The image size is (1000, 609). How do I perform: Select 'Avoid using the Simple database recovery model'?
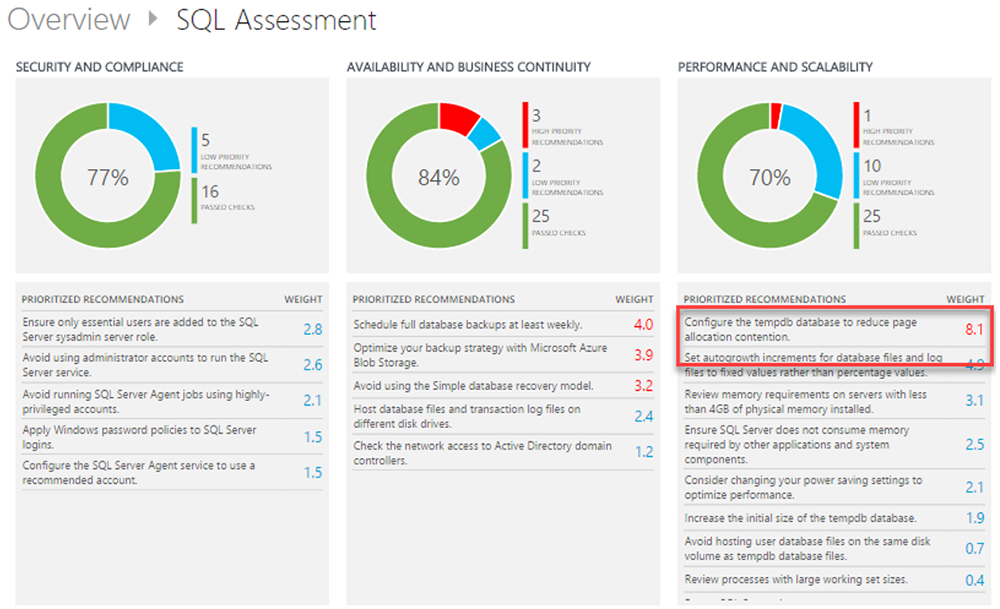tap(473, 386)
